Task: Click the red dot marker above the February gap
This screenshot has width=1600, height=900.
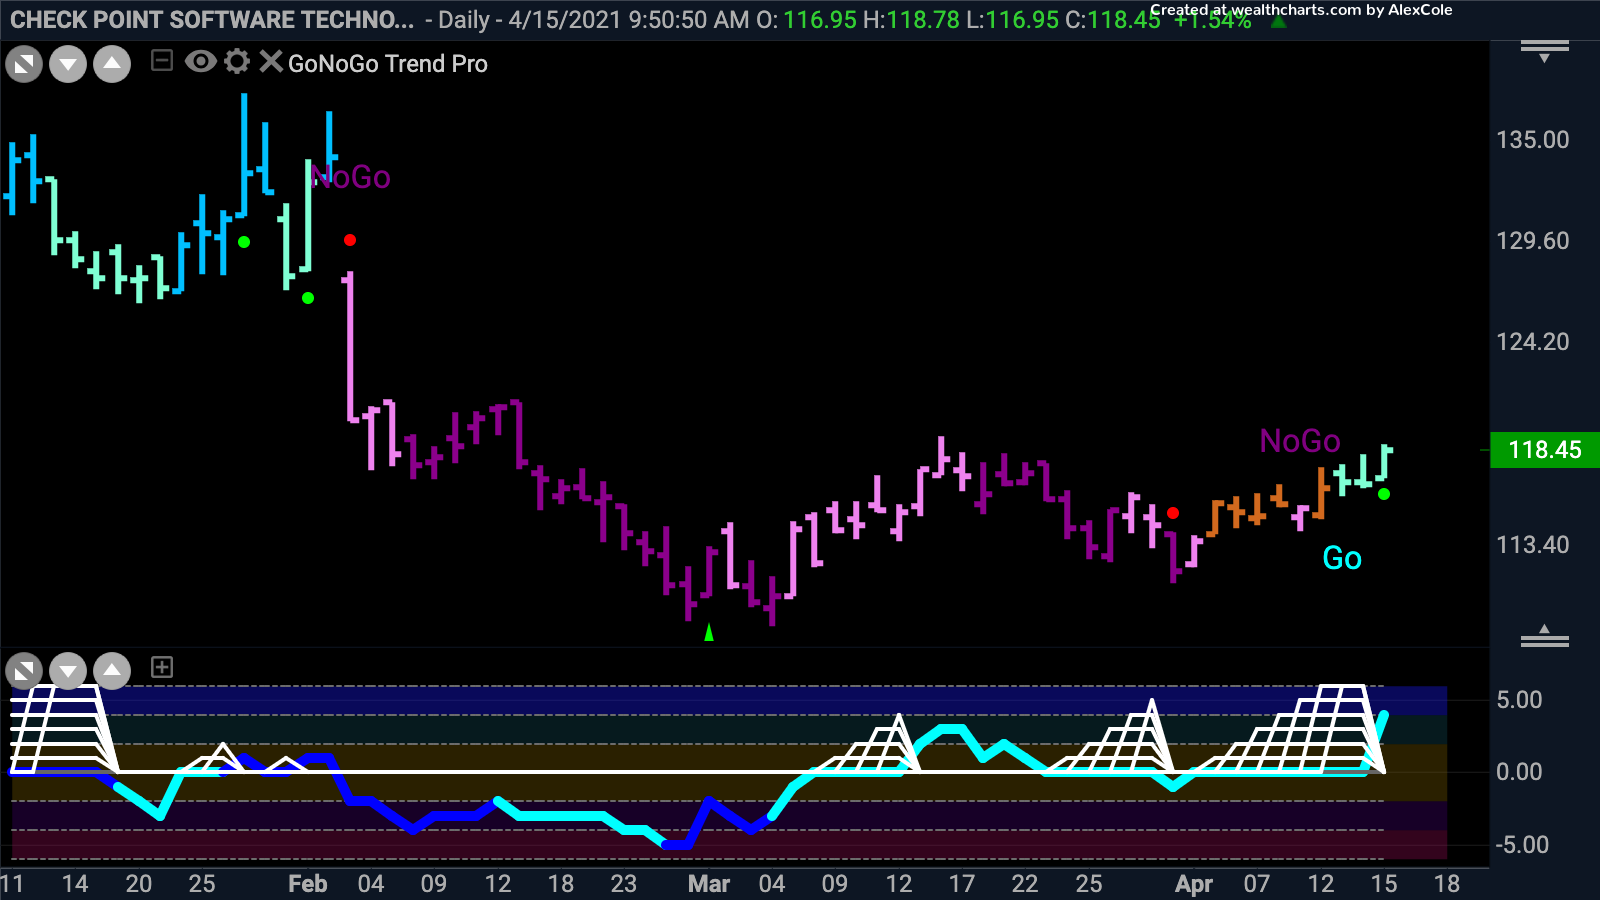Action: [x=349, y=240]
